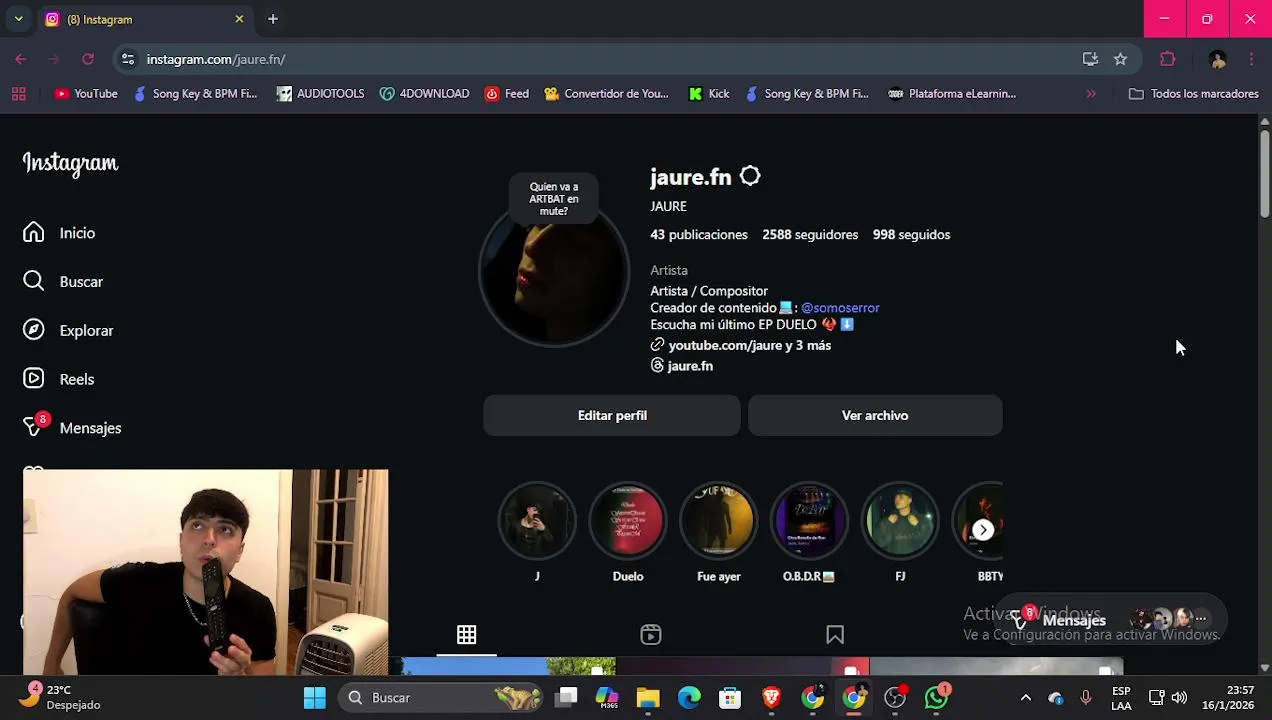This screenshot has height=720, width=1272.
Task: Open browser extensions icon
Action: pos(1167,59)
